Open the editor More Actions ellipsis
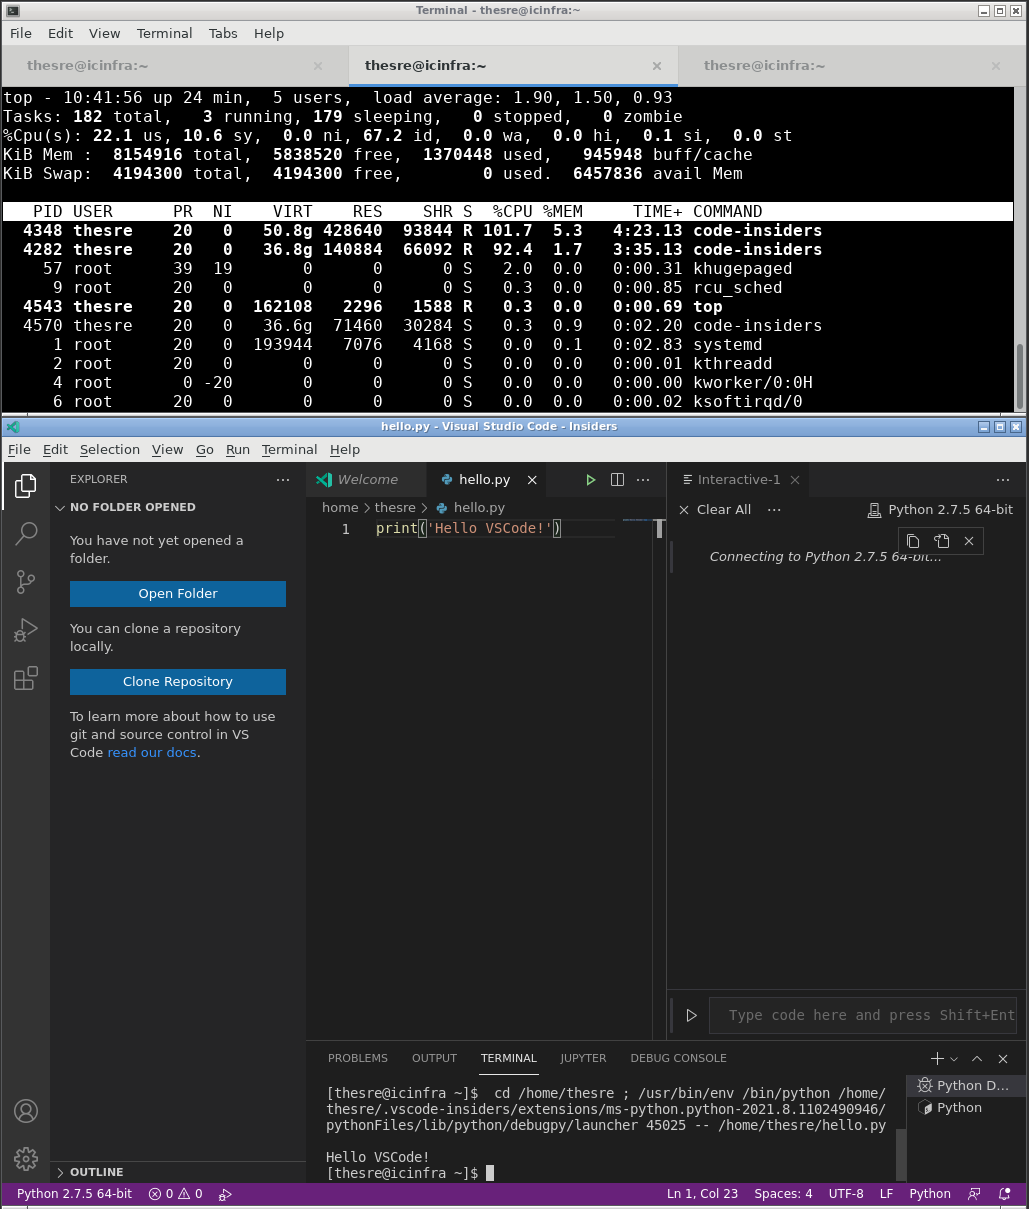This screenshot has width=1029, height=1209. [x=643, y=480]
